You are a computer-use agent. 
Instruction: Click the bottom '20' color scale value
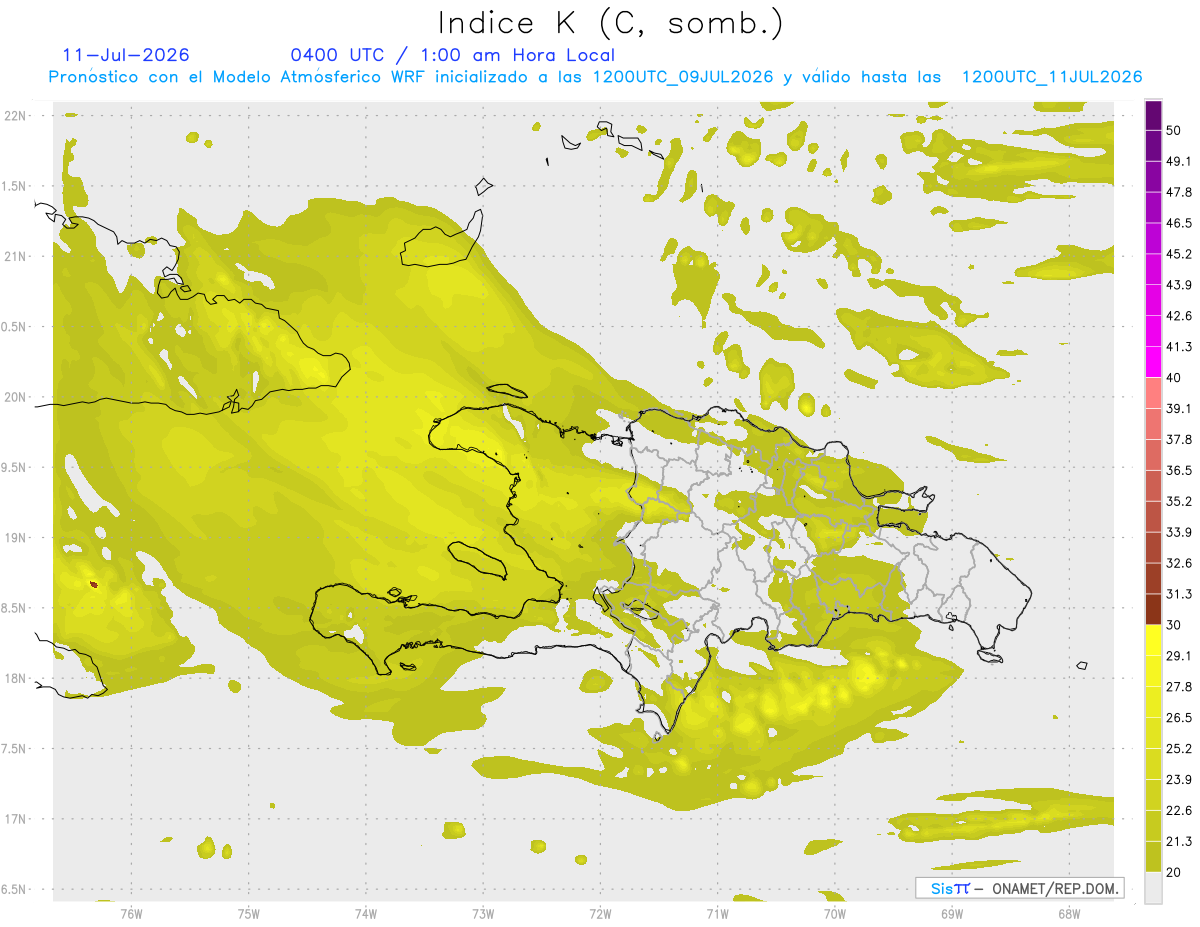[1174, 873]
